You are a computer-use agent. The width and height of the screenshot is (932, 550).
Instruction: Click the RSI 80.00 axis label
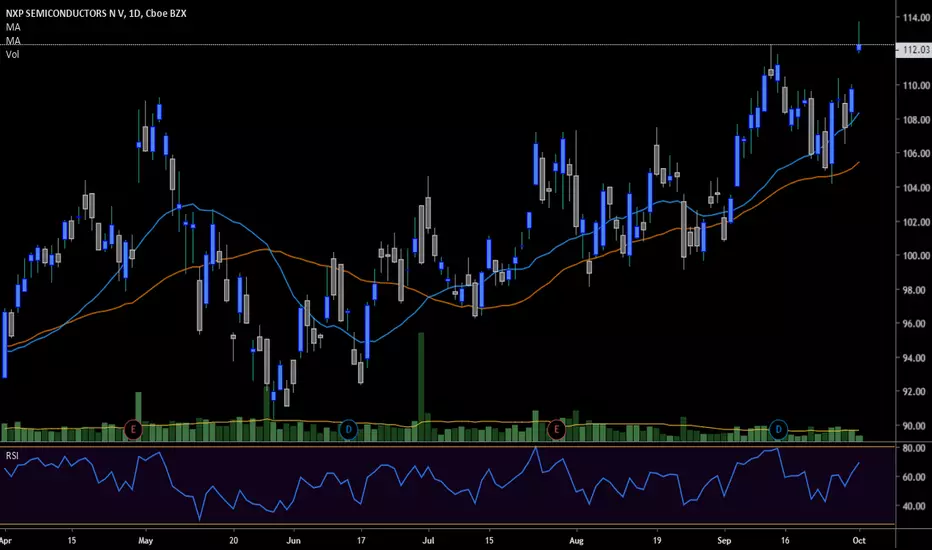914,448
